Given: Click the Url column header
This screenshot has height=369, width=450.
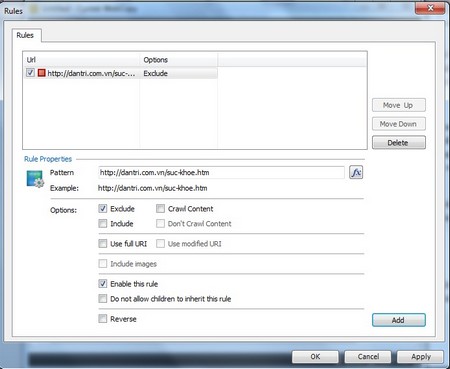Looking at the screenshot, I should click(81, 60).
